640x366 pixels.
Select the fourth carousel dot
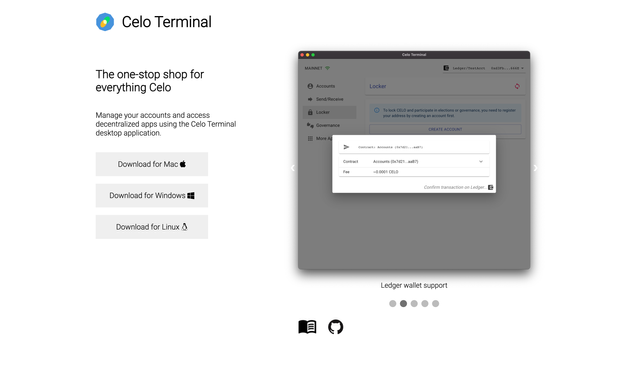tap(425, 304)
